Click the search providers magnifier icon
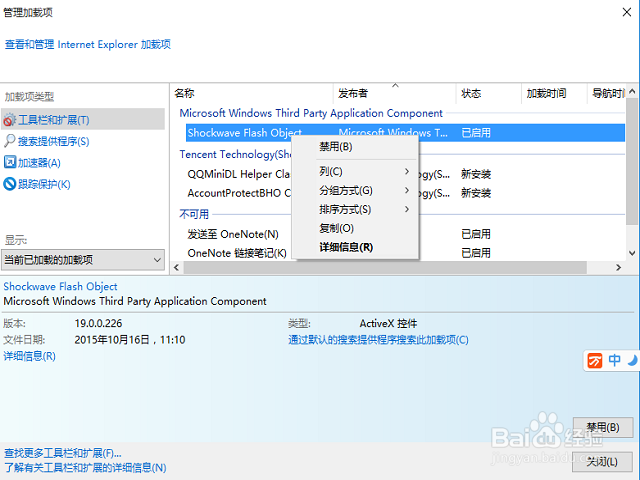Image resolution: width=640 pixels, height=480 pixels. click(x=9, y=141)
